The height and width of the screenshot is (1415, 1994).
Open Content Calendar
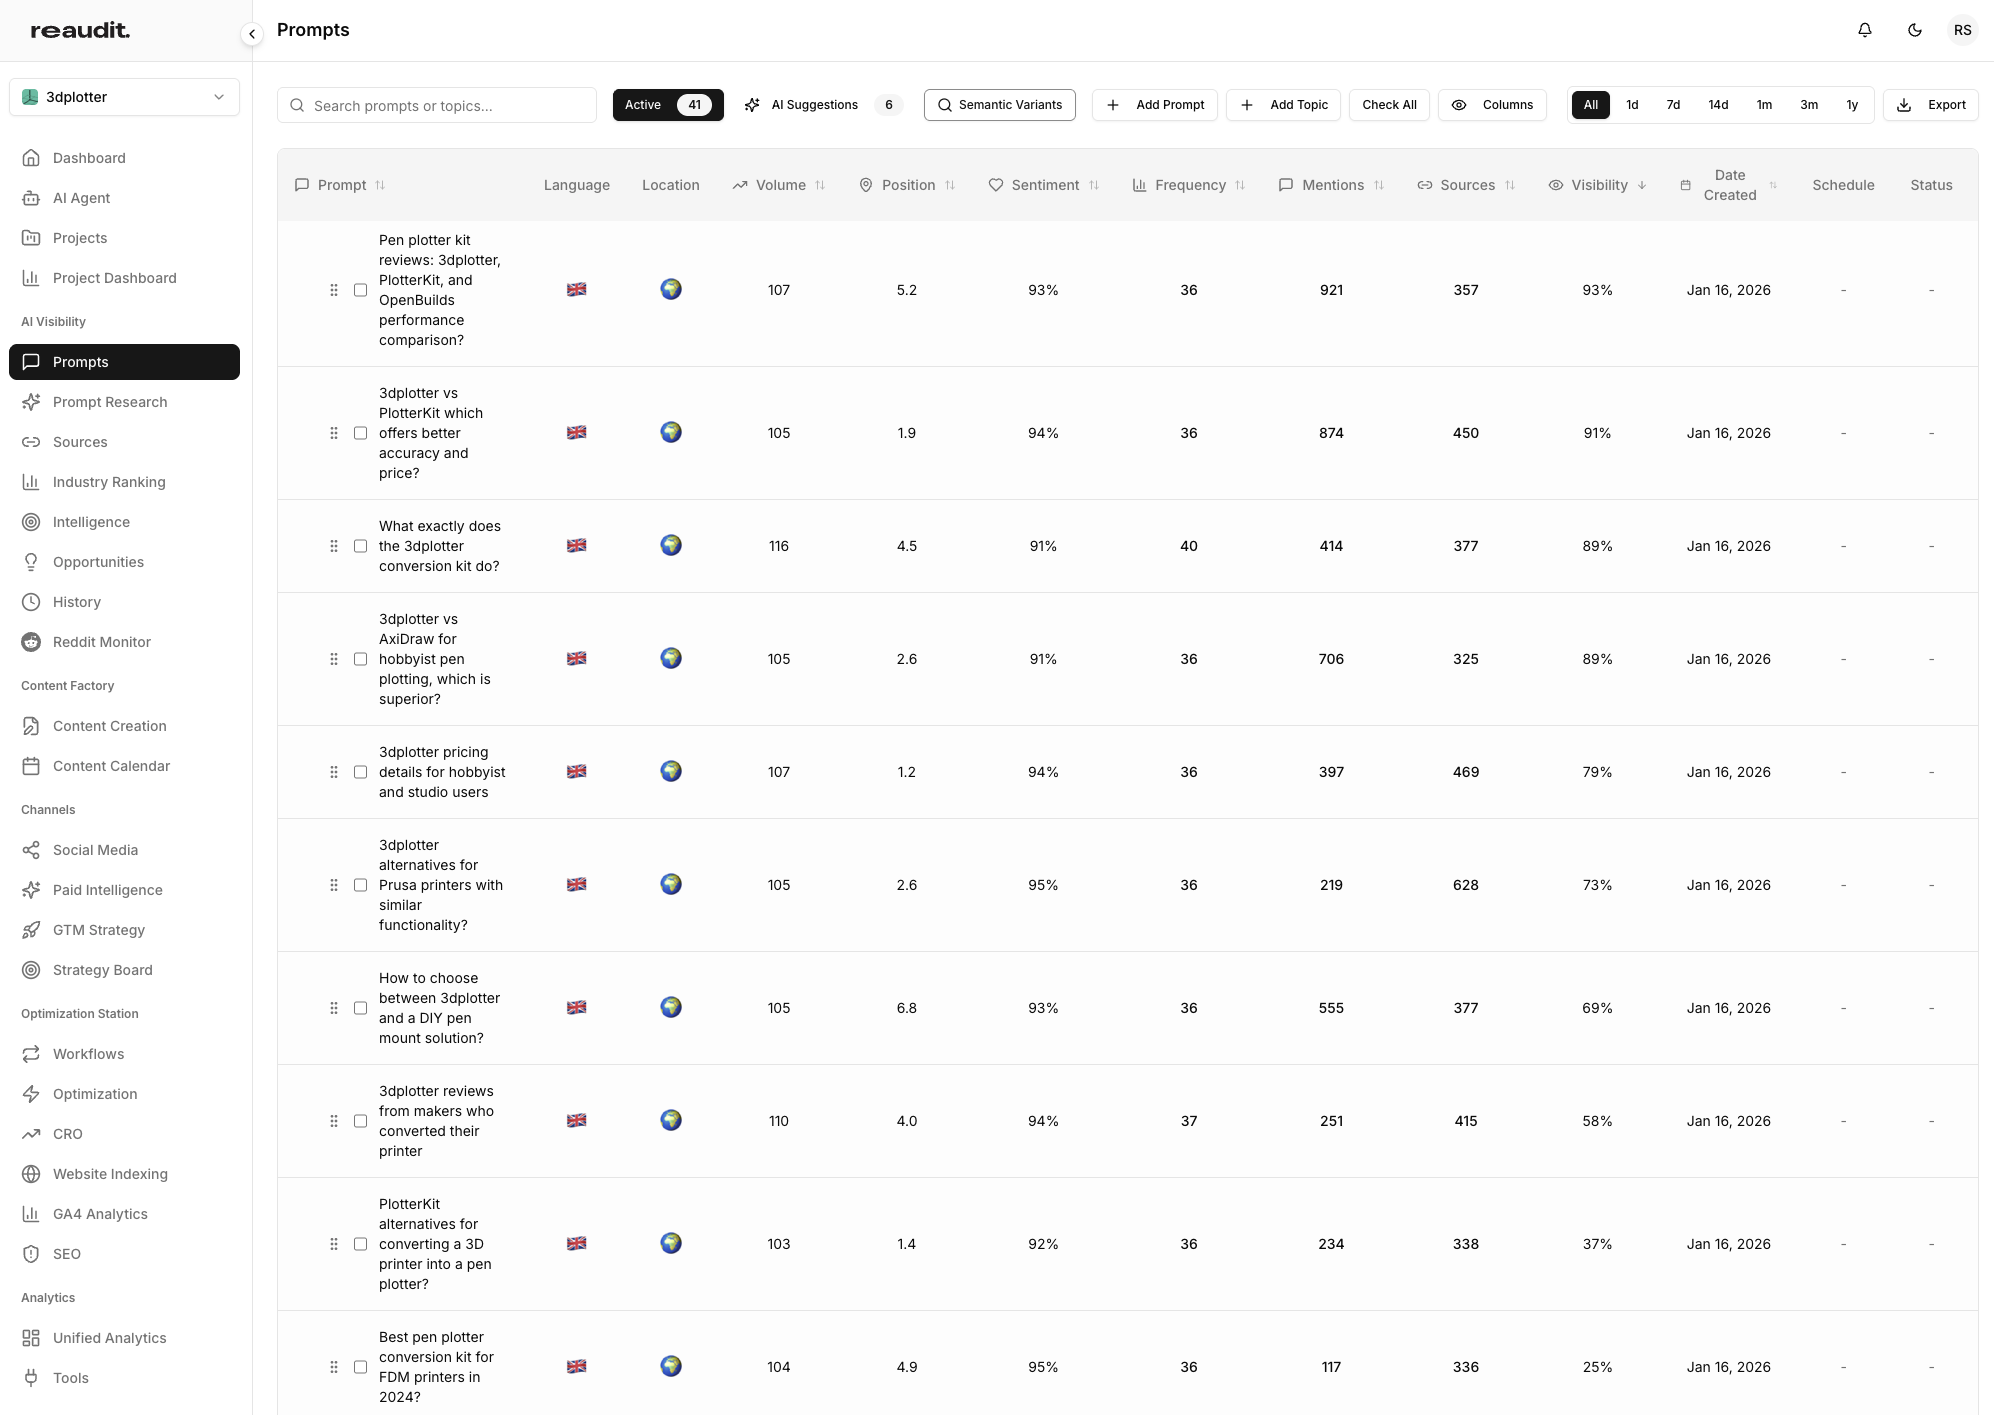[124, 766]
